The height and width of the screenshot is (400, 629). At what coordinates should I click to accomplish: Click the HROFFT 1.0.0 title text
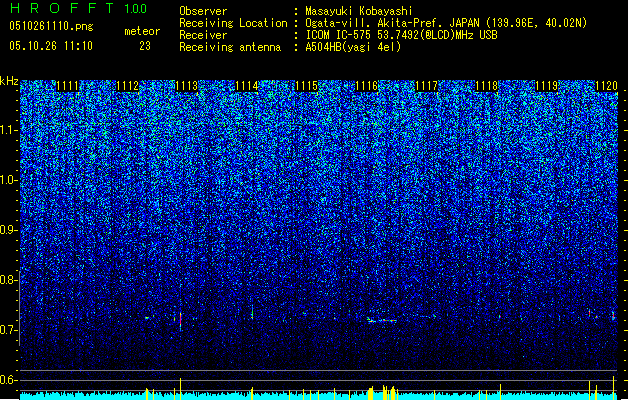(78, 8)
